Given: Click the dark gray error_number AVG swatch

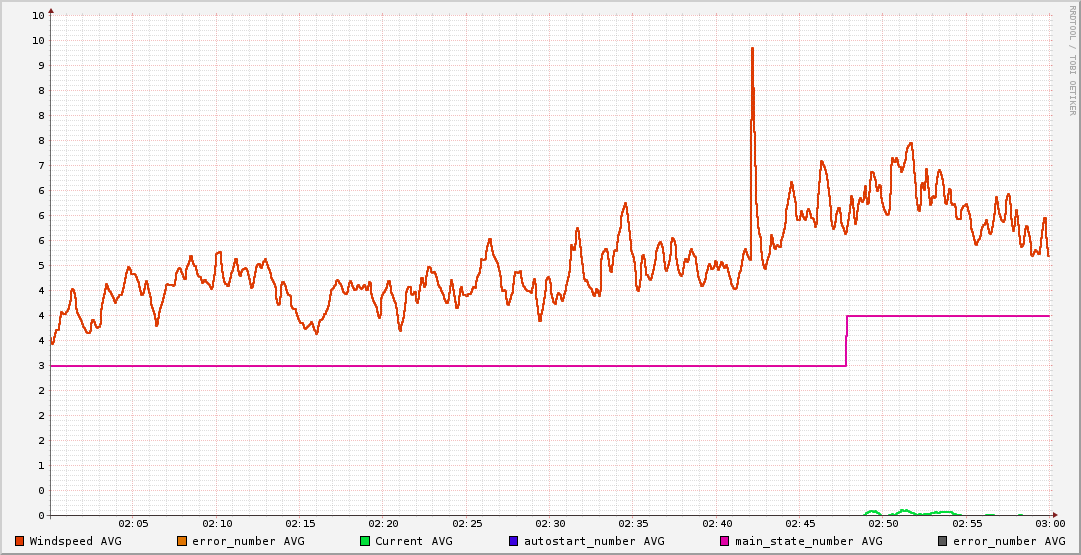Looking at the screenshot, I should 943,541.
